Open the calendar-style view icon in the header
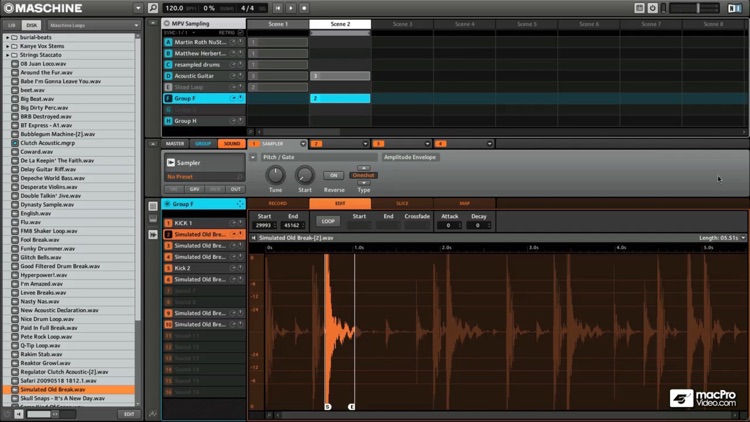This screenshot has width=750, height=422. (x=639, y=8)
